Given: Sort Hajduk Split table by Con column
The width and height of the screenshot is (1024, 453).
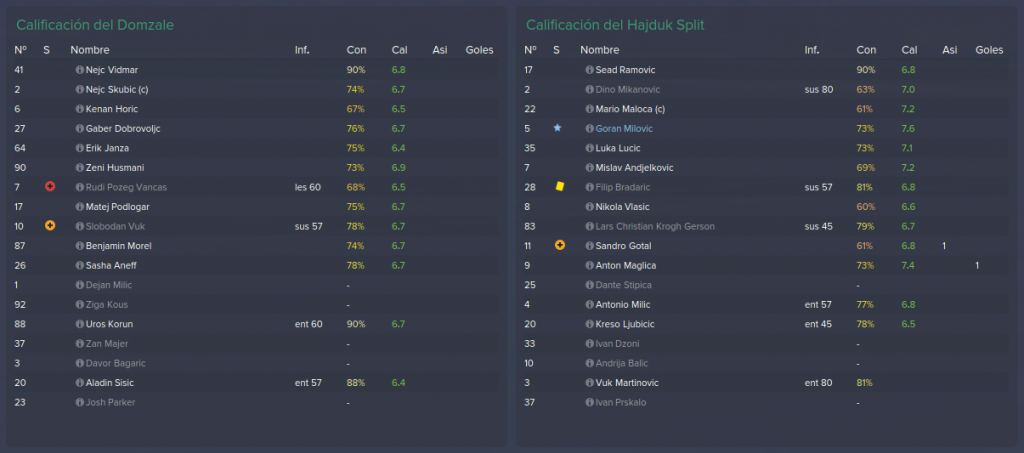Looking at the screenshot, I should click(x=867, y=50).
